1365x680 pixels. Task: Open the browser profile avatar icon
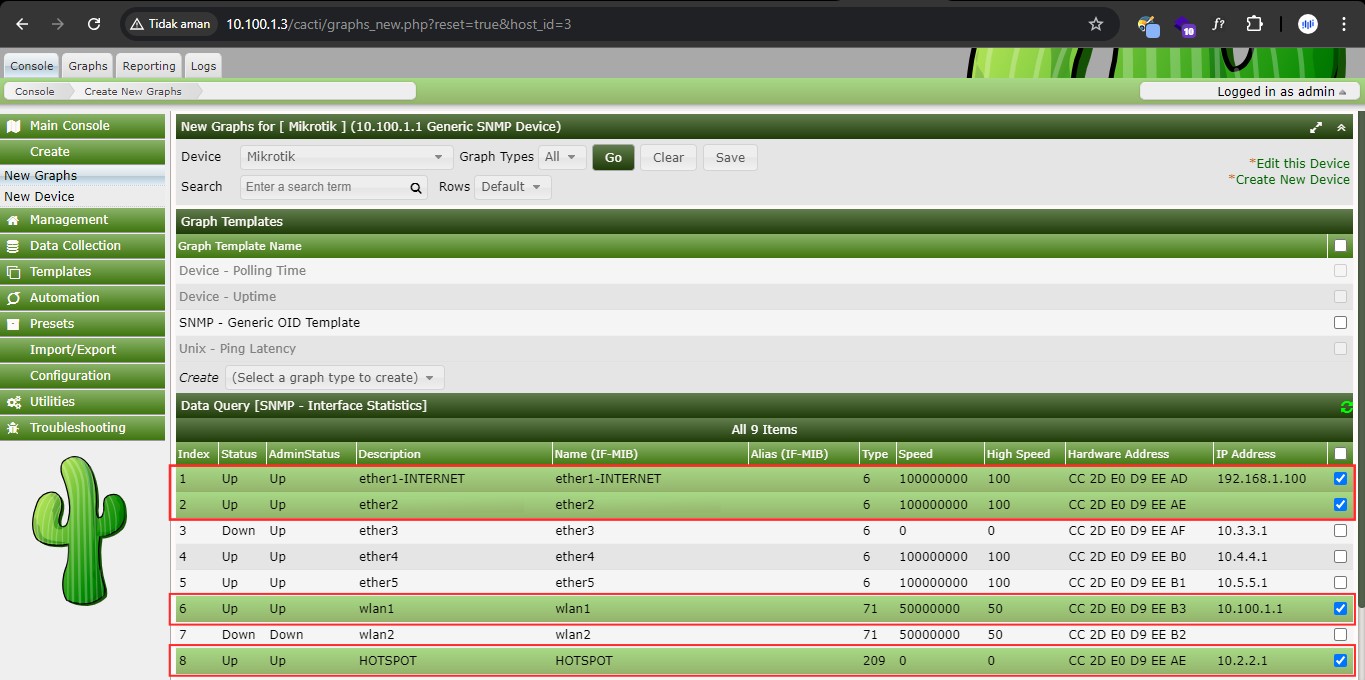coord(1307,24)
